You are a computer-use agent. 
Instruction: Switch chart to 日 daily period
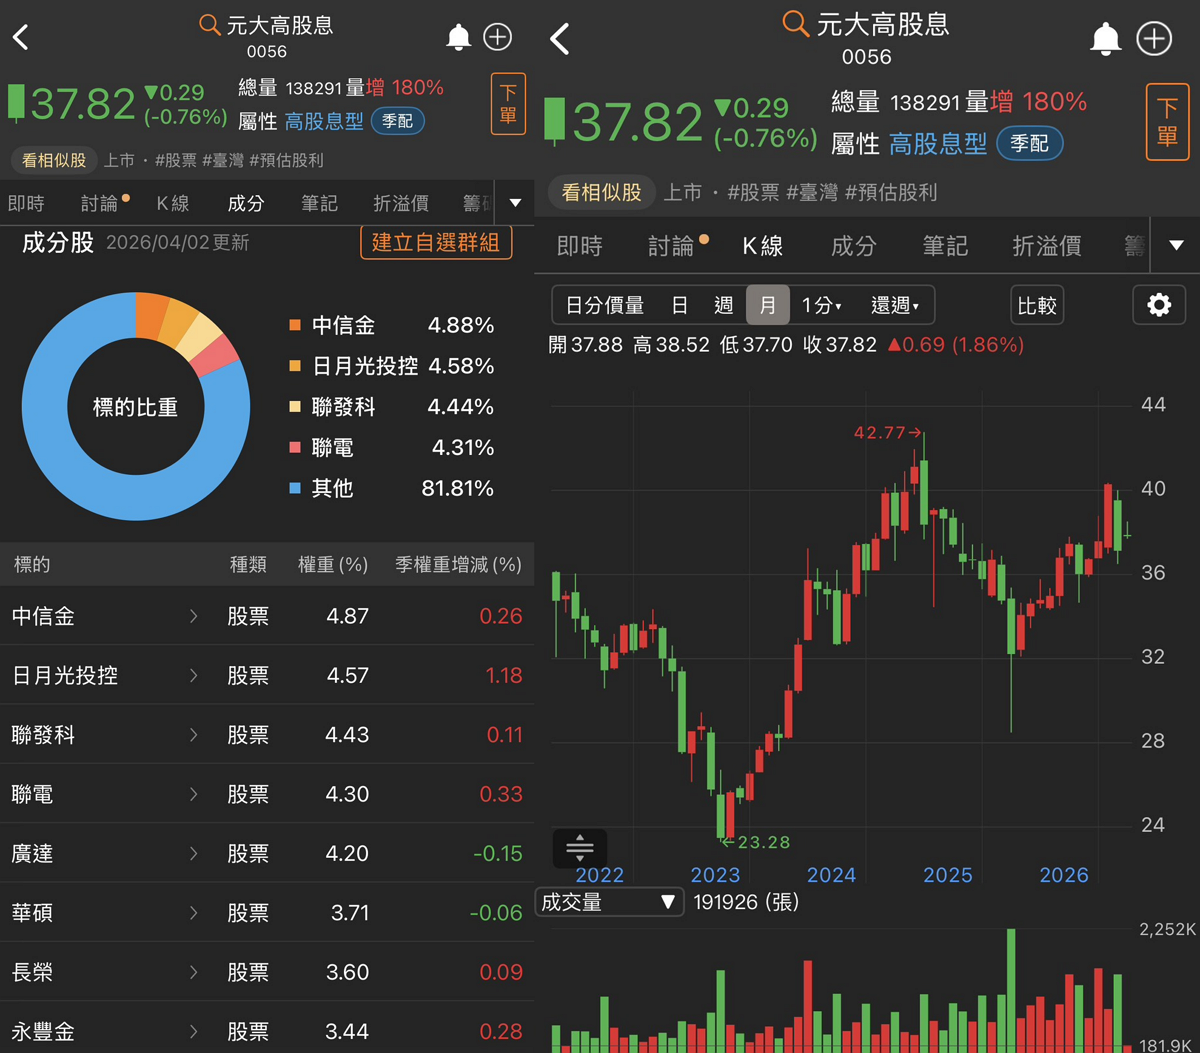click(680, 305)
